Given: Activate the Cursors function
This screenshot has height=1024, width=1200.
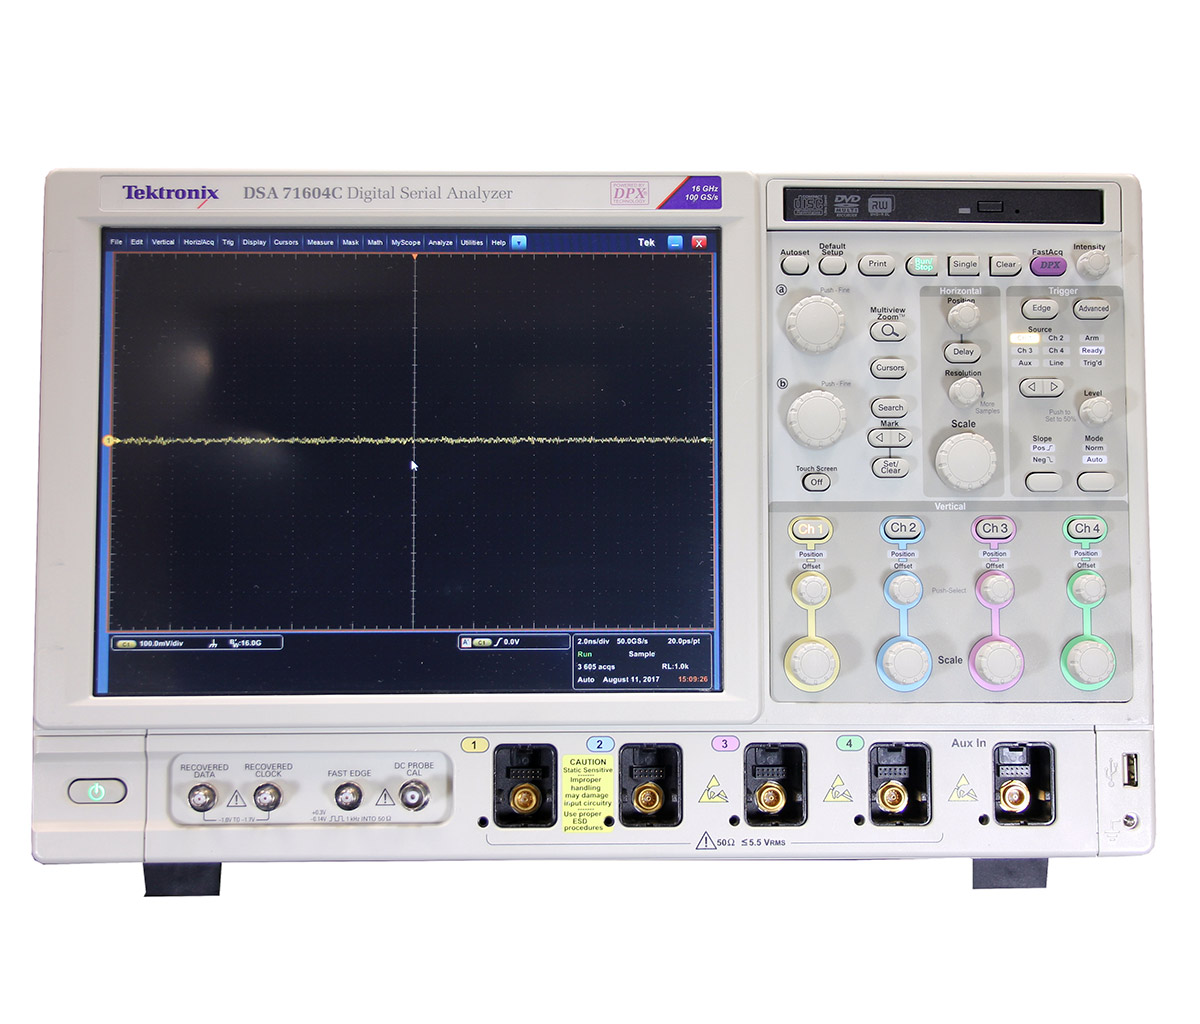Looking at the screenshot, I should tap(889, 368).
